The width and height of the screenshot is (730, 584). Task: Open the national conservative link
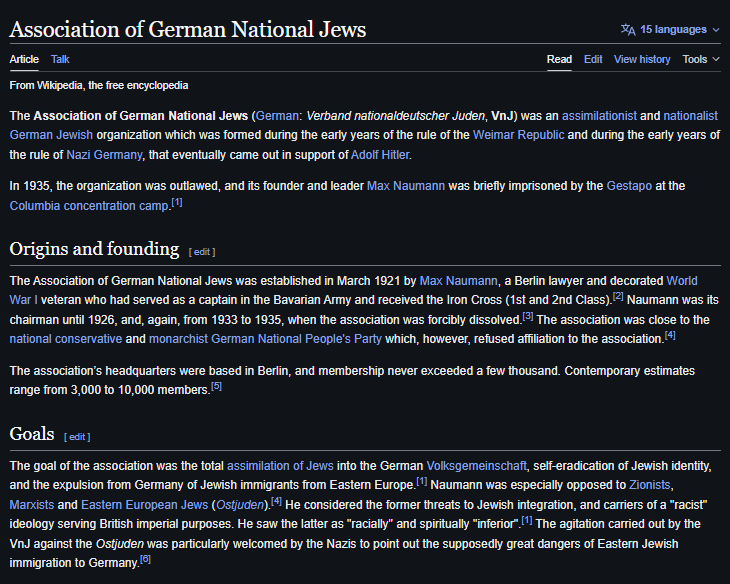pos(66,339)
